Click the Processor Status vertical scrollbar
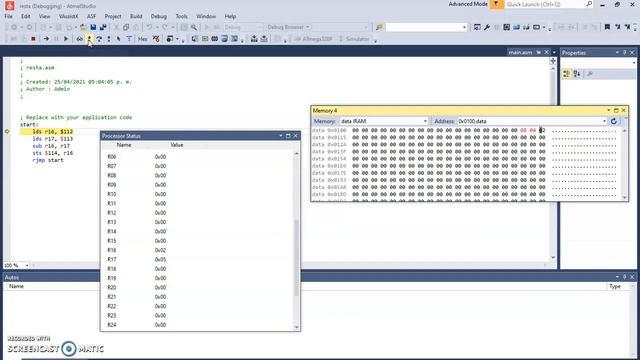640x360 pixels. click(296, 240)
